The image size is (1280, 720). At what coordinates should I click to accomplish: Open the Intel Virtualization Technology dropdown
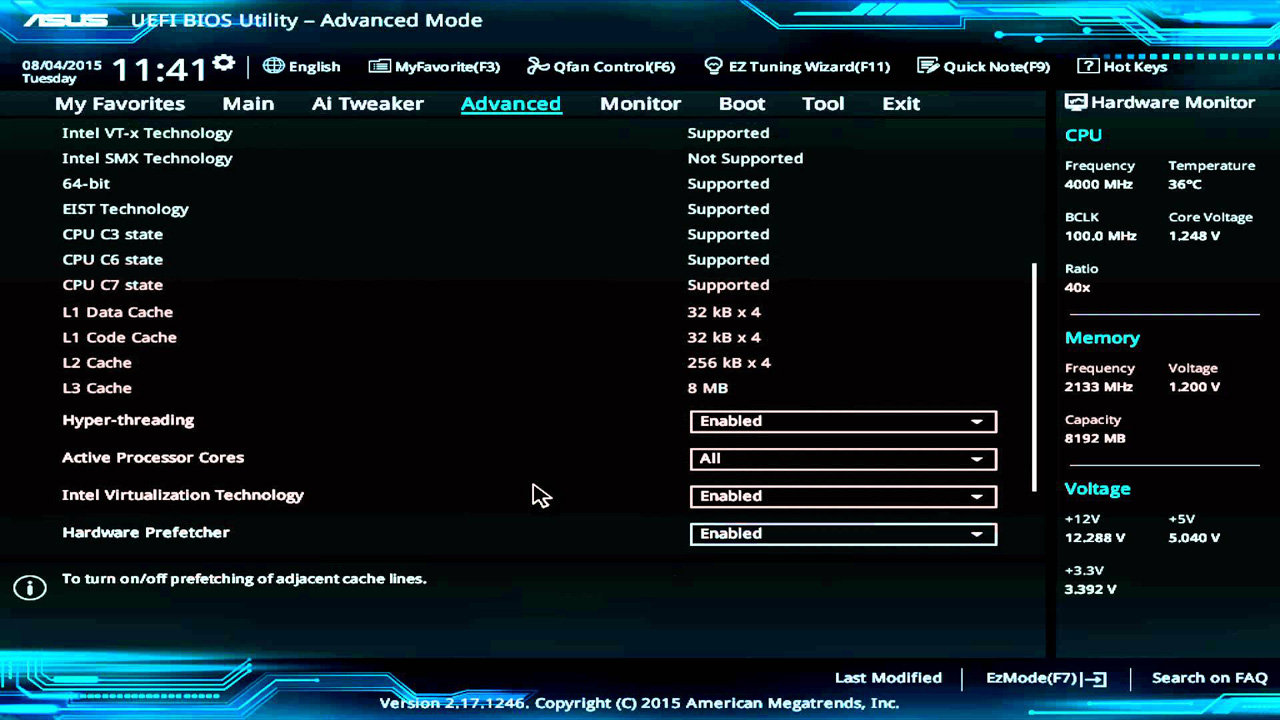pyautogui.click(x=843, y=496)
